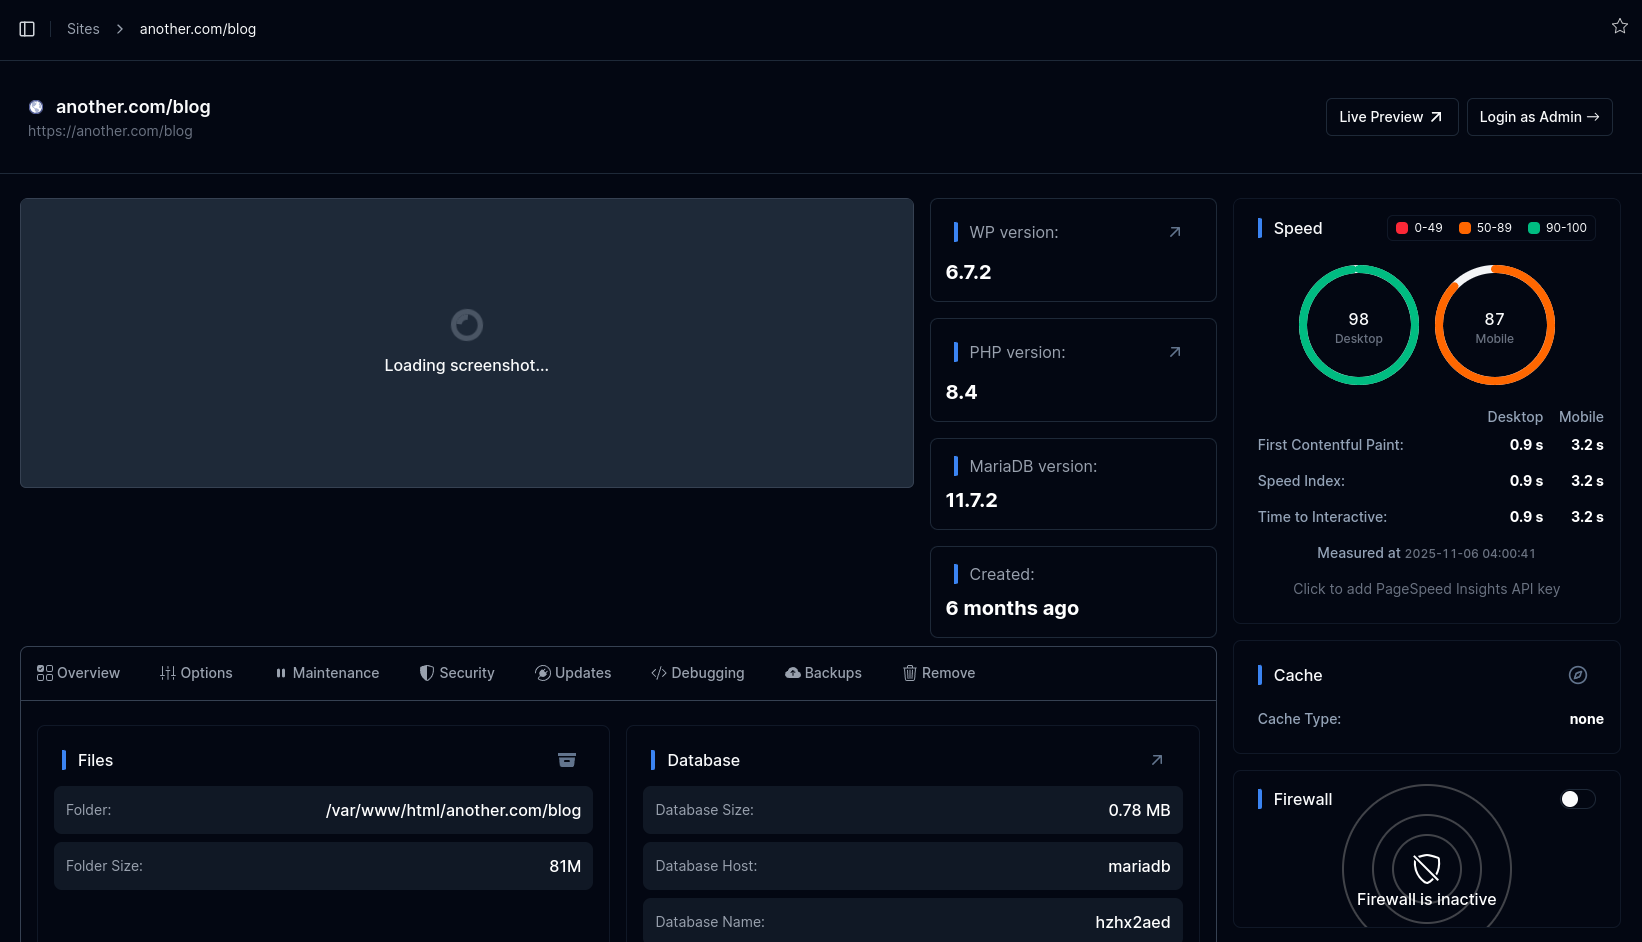Enable the Firewall toggle switch
This screenshot has height=942, width=1642.
[x=1576, y=799]
